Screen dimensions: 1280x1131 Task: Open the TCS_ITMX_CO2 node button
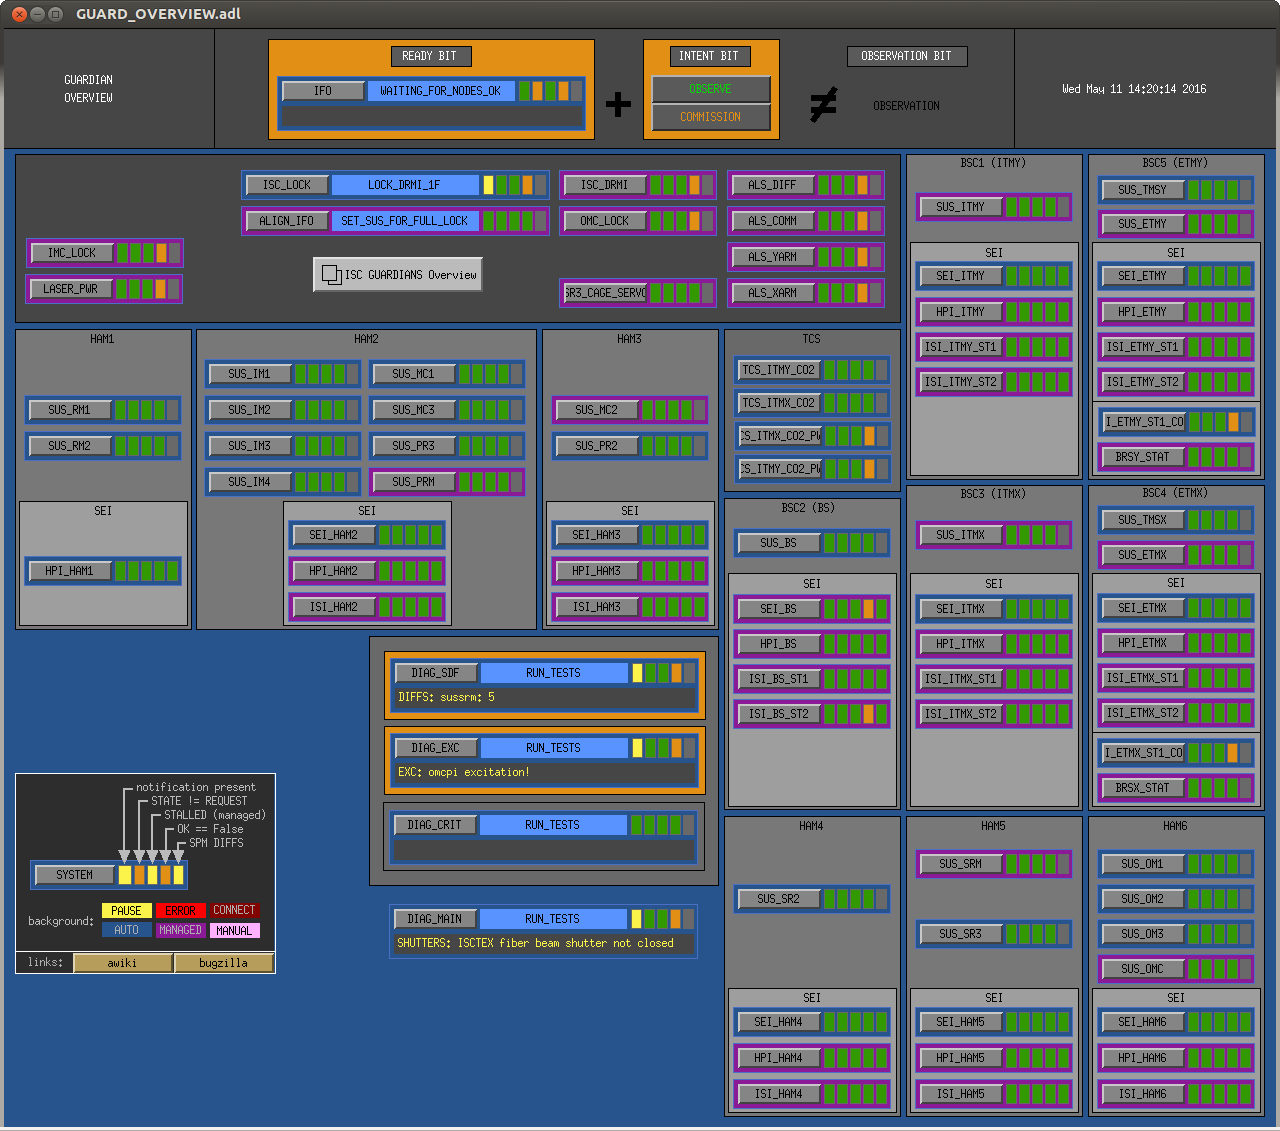pos(779,403)
